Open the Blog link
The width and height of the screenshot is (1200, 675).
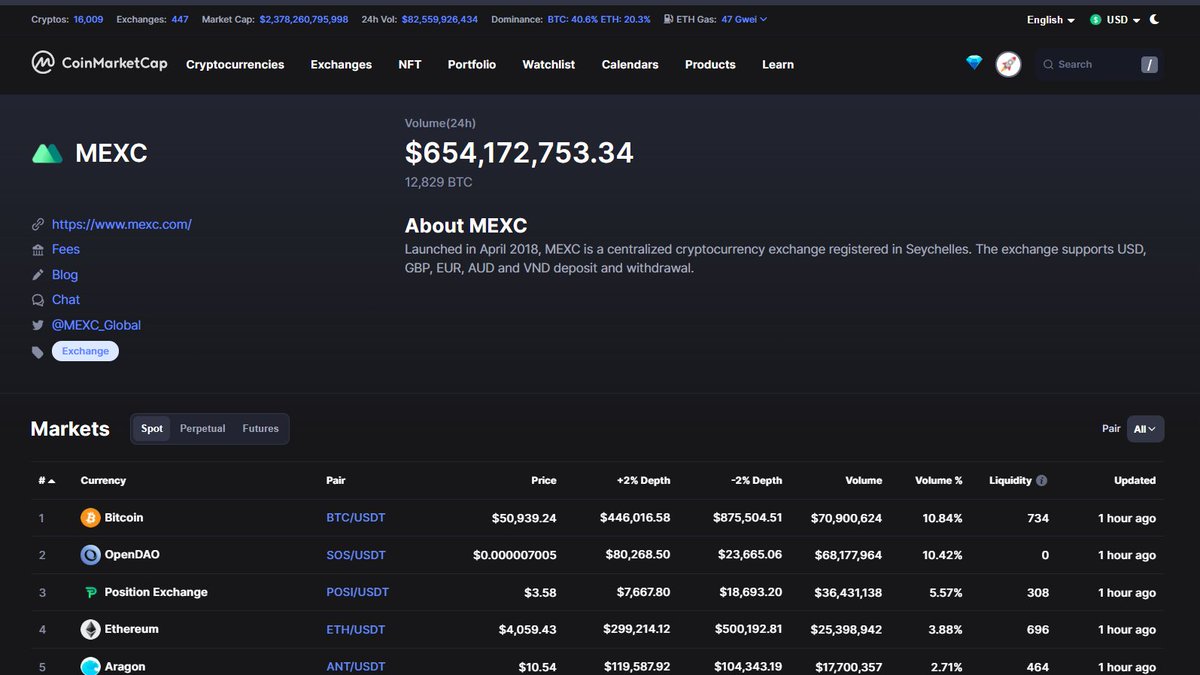coord(65,274)
